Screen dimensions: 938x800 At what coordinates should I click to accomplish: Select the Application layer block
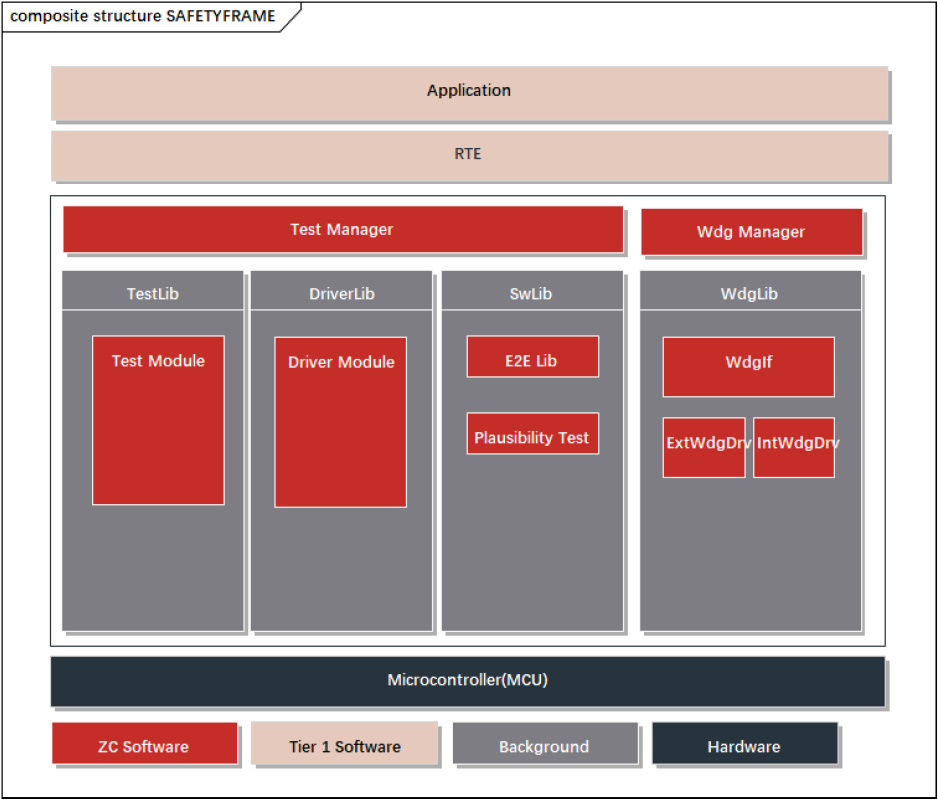pos(469,93)
